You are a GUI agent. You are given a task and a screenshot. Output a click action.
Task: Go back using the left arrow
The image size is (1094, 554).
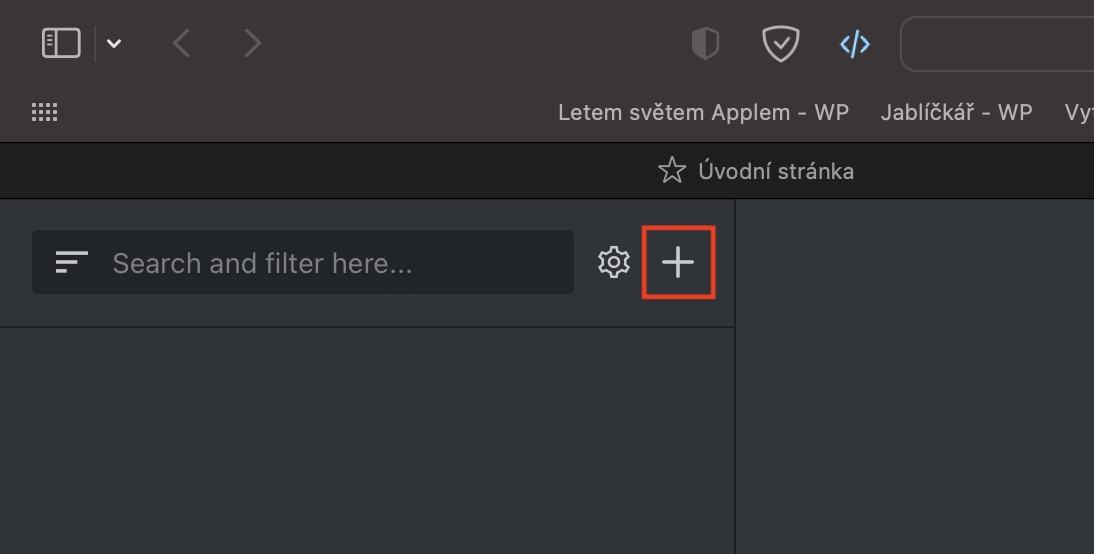181,43
